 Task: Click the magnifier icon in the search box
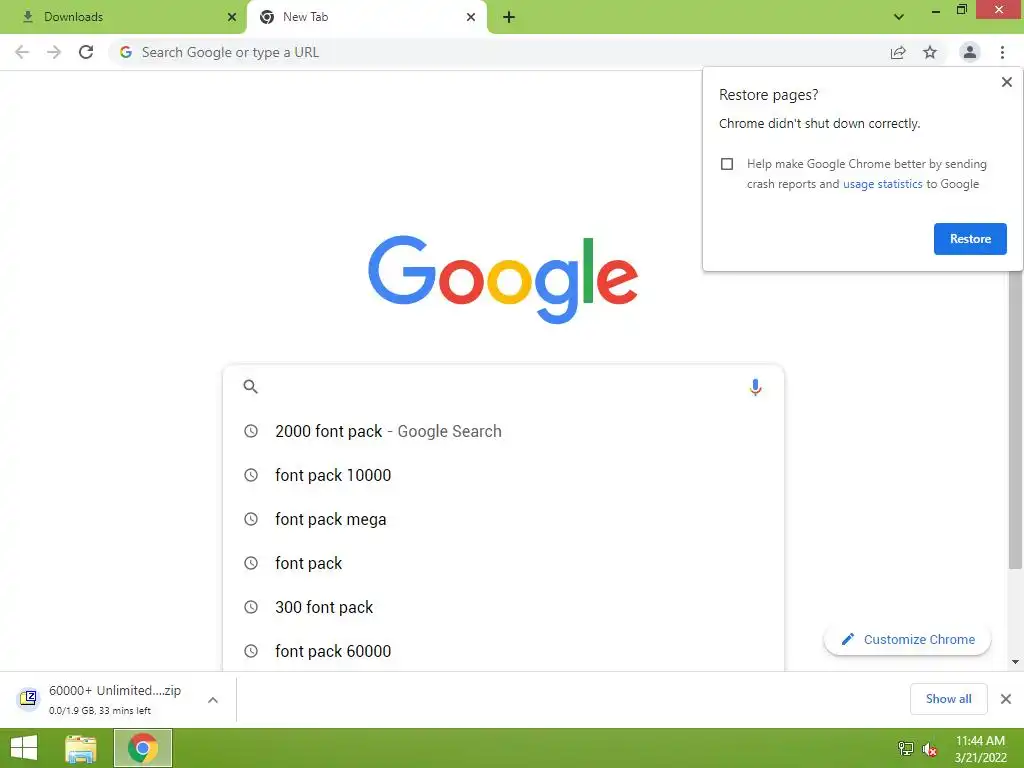250,387
